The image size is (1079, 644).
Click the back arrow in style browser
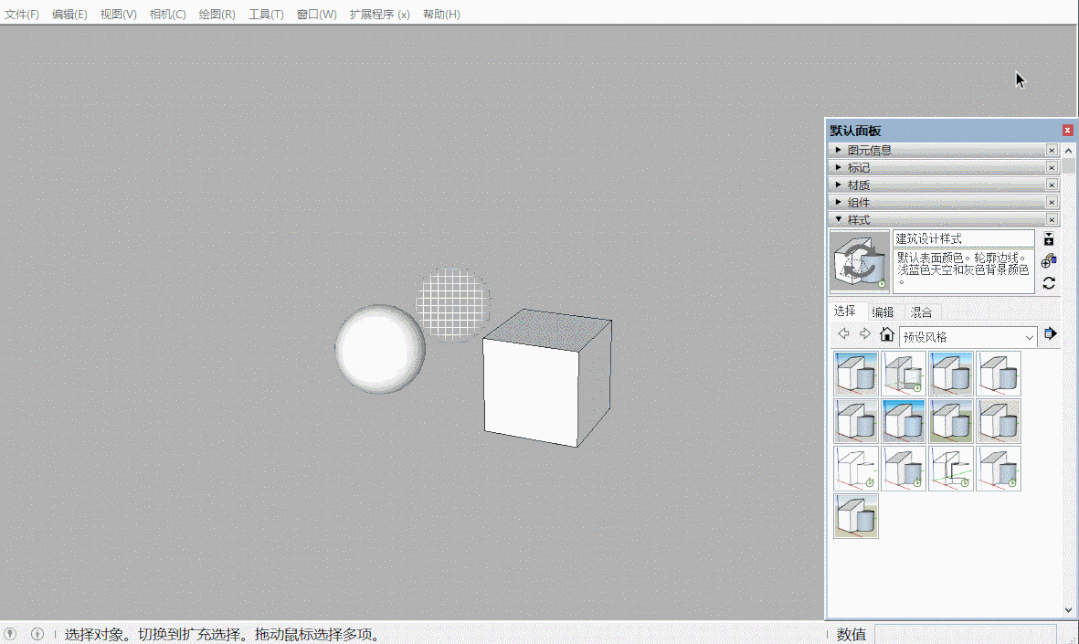[x=844, y=334]
